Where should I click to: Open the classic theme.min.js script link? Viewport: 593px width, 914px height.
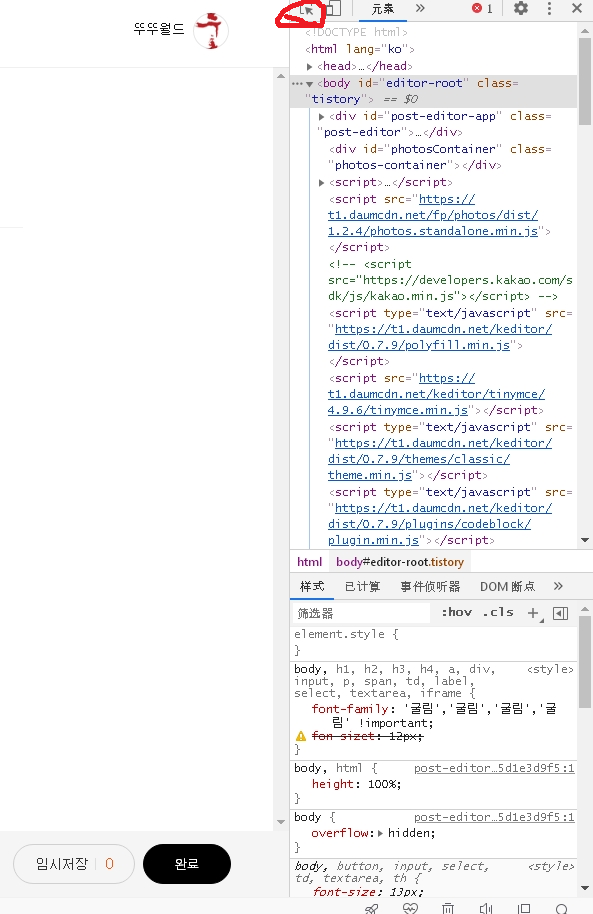coord(440,459)
